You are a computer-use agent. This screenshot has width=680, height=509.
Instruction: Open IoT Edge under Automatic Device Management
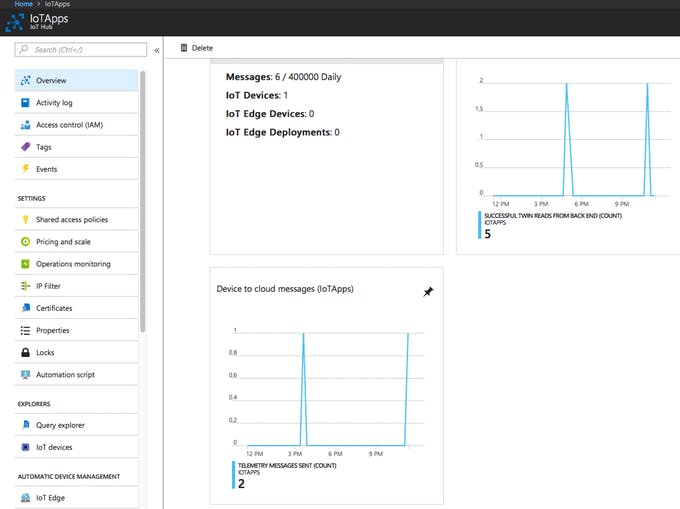[x=50, y=497]
